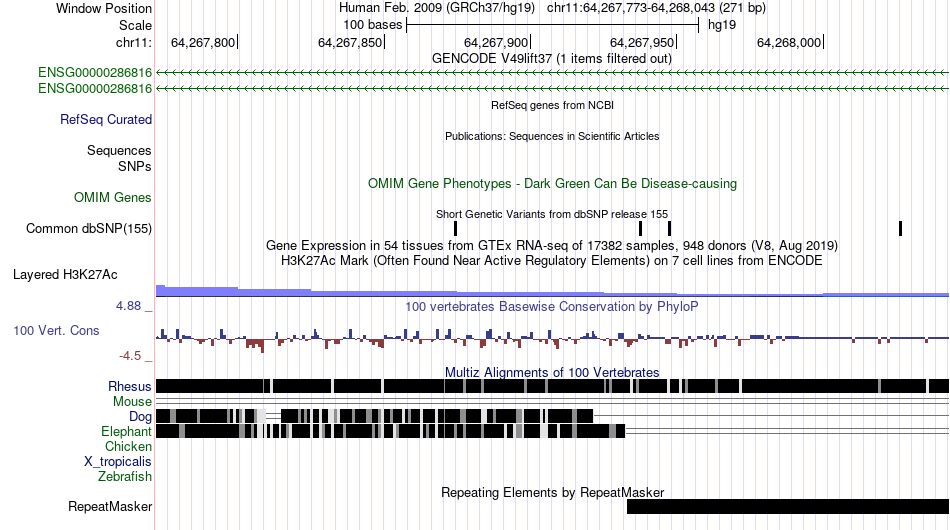Click Repeating Elements by RepeatMasker title
This screenshot has width=950, height=530.
552,492
